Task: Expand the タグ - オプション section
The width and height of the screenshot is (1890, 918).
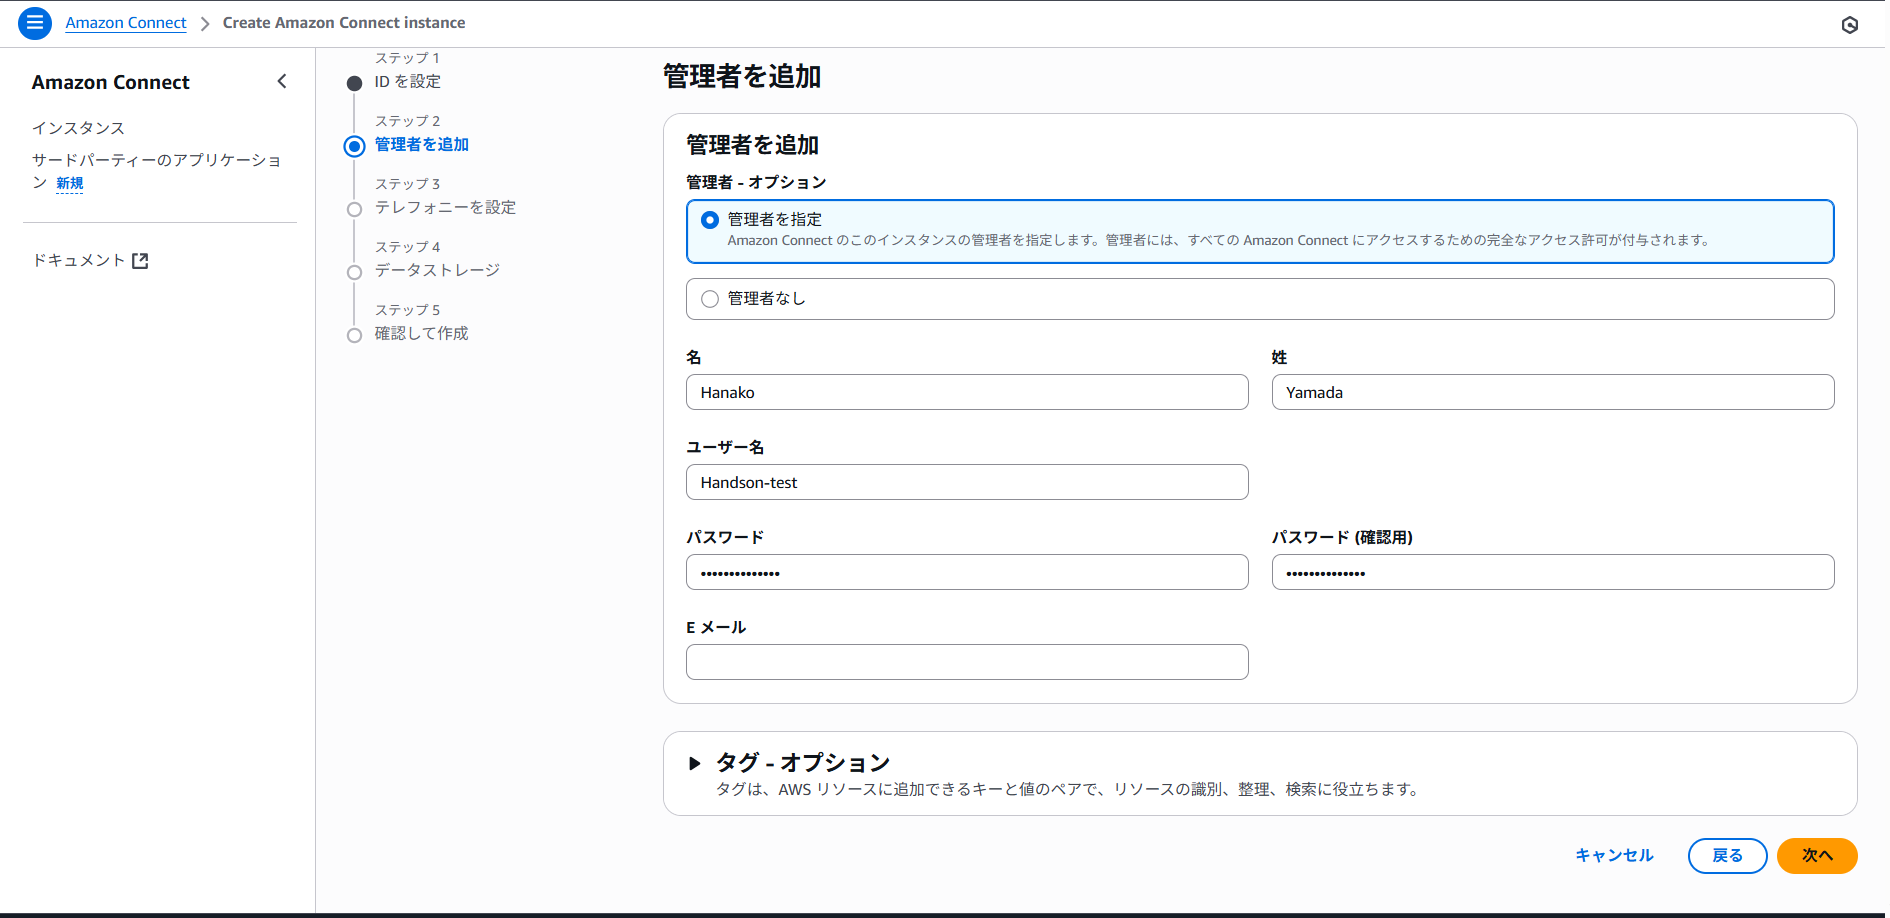Action: coord(696,762)
